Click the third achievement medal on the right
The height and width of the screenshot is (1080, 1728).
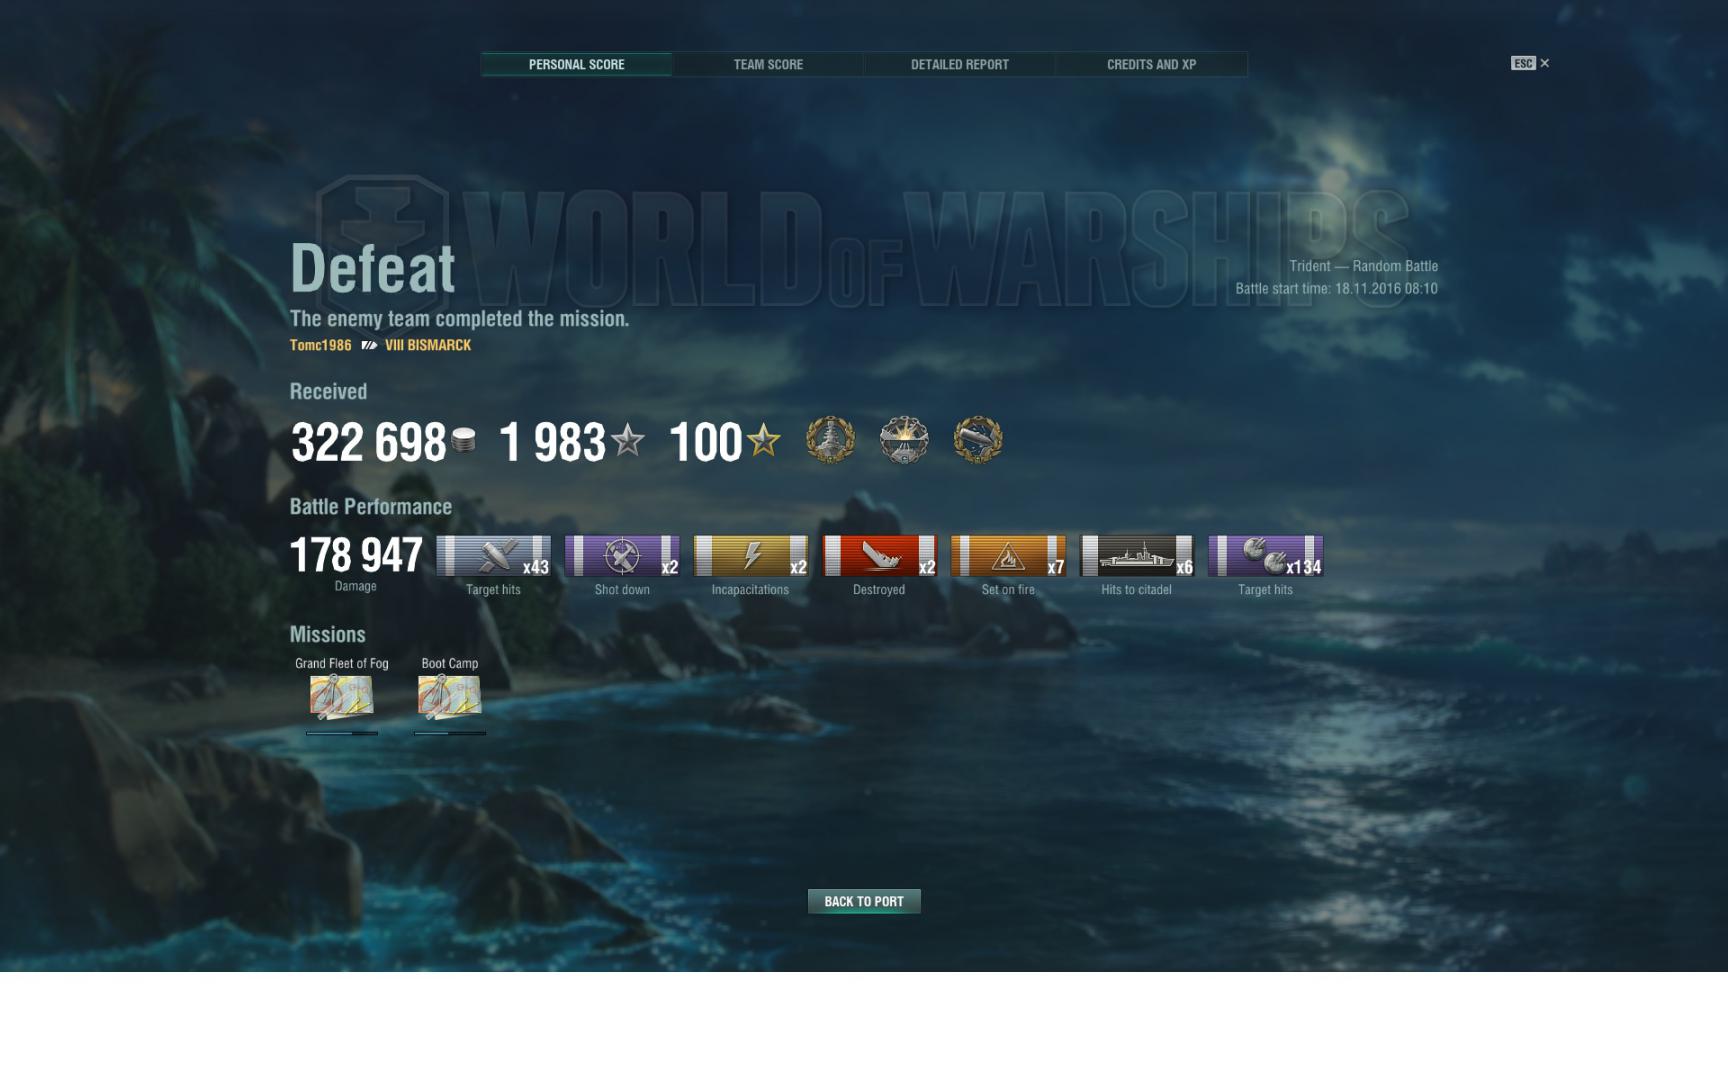pos(978,440)
